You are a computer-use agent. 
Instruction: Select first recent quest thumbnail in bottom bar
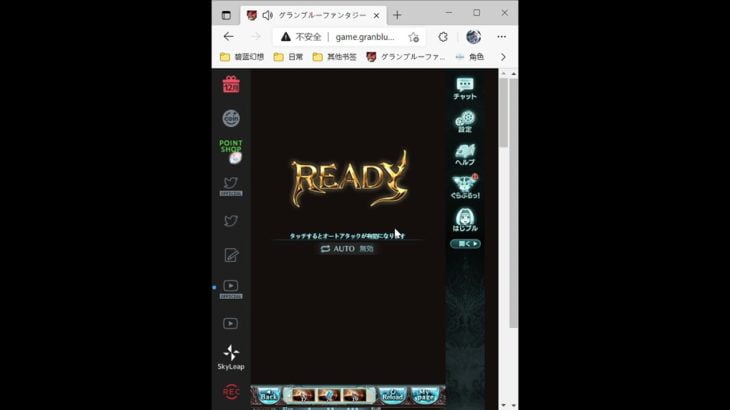pos(304,396)
